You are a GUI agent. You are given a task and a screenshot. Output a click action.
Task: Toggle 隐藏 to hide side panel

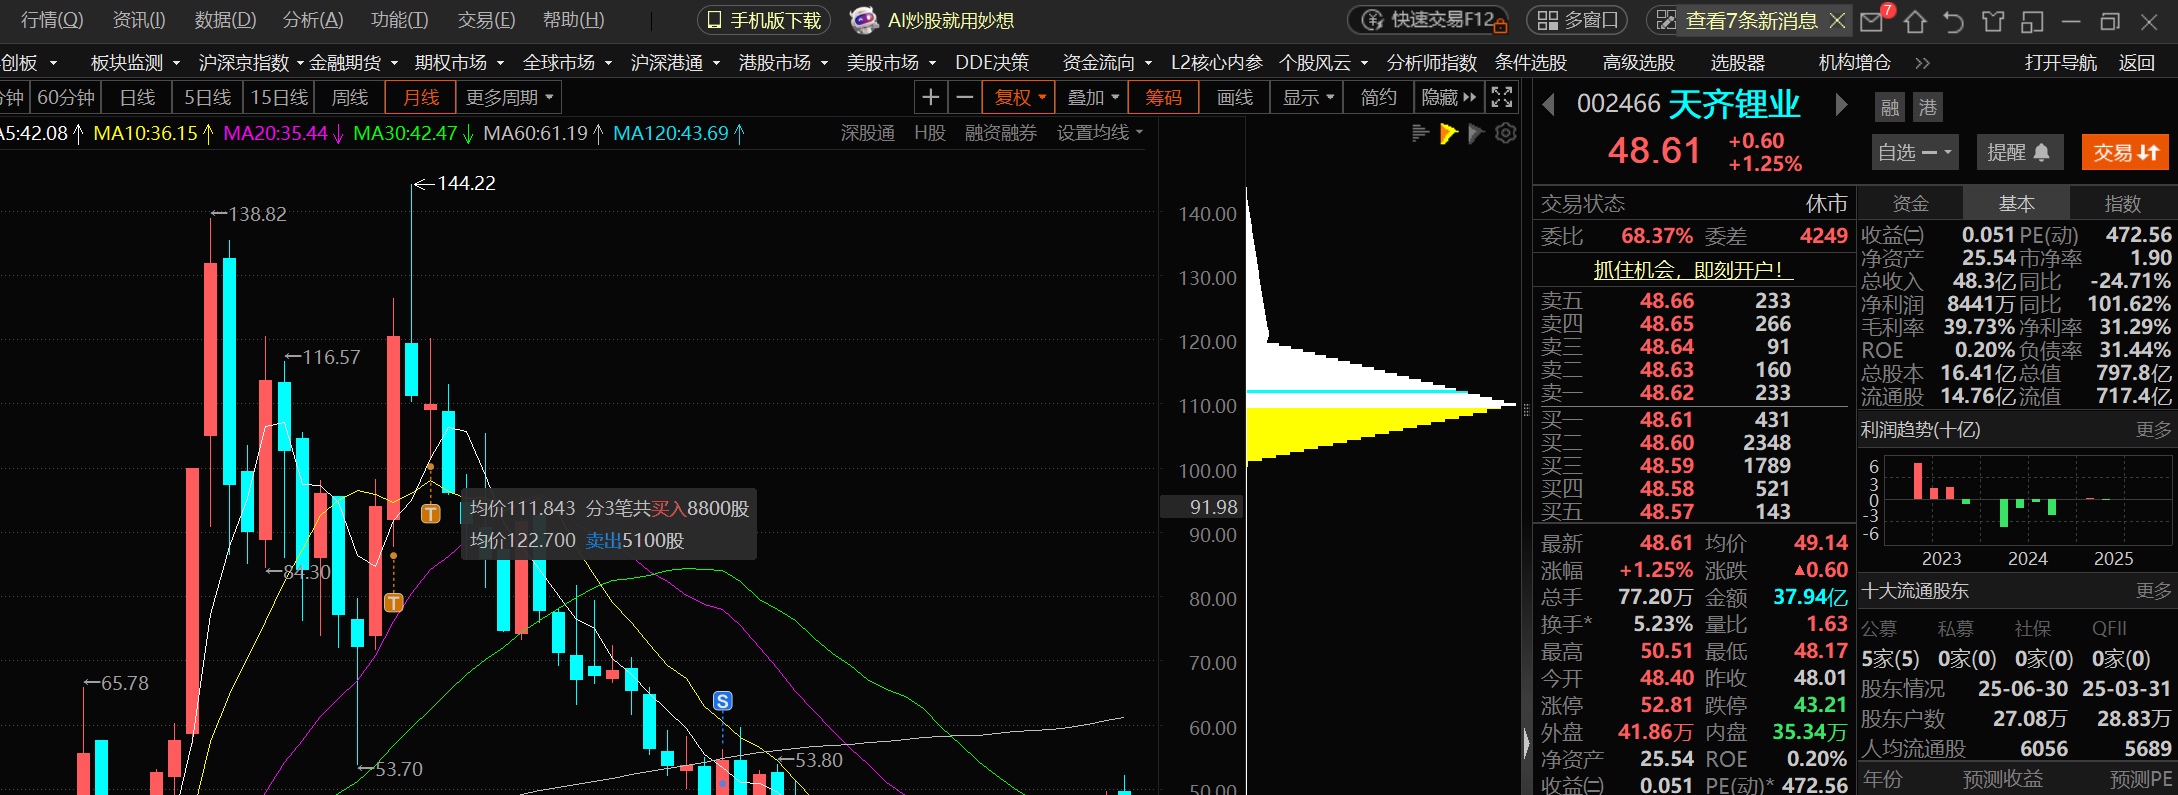tap(1448, 98)
